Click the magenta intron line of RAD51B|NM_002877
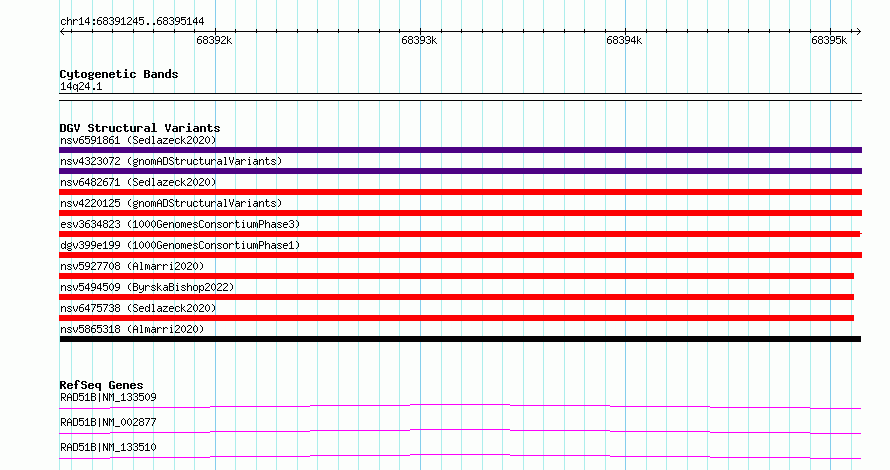The image size is (890, 470). [460, 431]
